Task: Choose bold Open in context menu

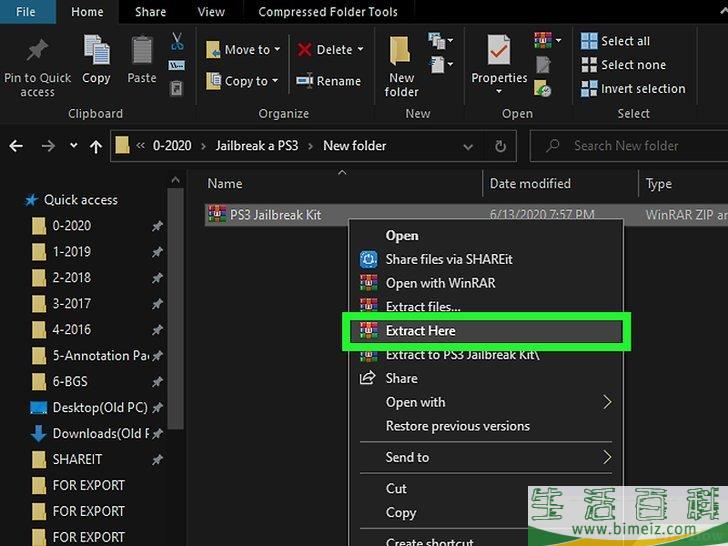Action: tap(402, 236)
